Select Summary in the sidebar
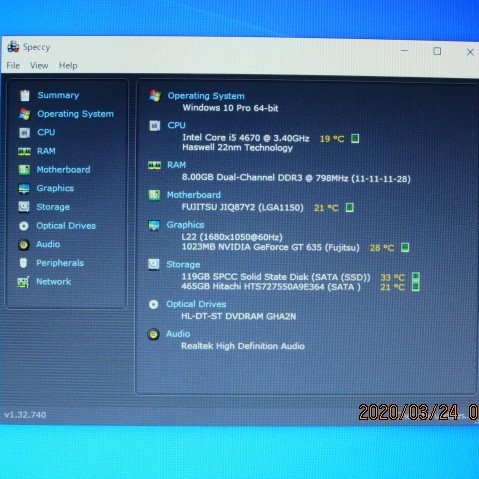This screenshot has height=479, width=479. click(x=58, y=95)
